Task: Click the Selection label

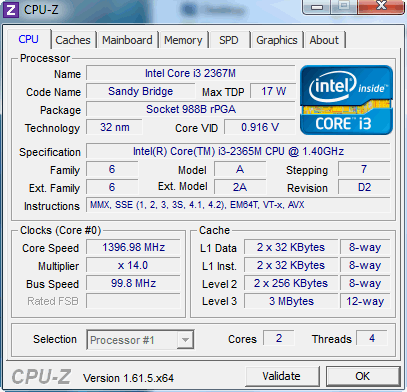Action: point(55,339)
